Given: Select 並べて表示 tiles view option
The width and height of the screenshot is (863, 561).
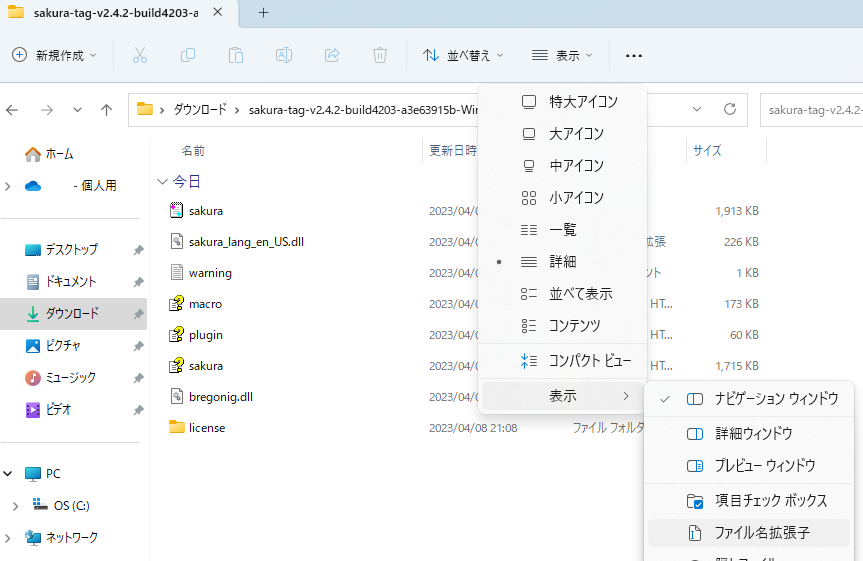Looking at the screenshot, I should (562, 293).
